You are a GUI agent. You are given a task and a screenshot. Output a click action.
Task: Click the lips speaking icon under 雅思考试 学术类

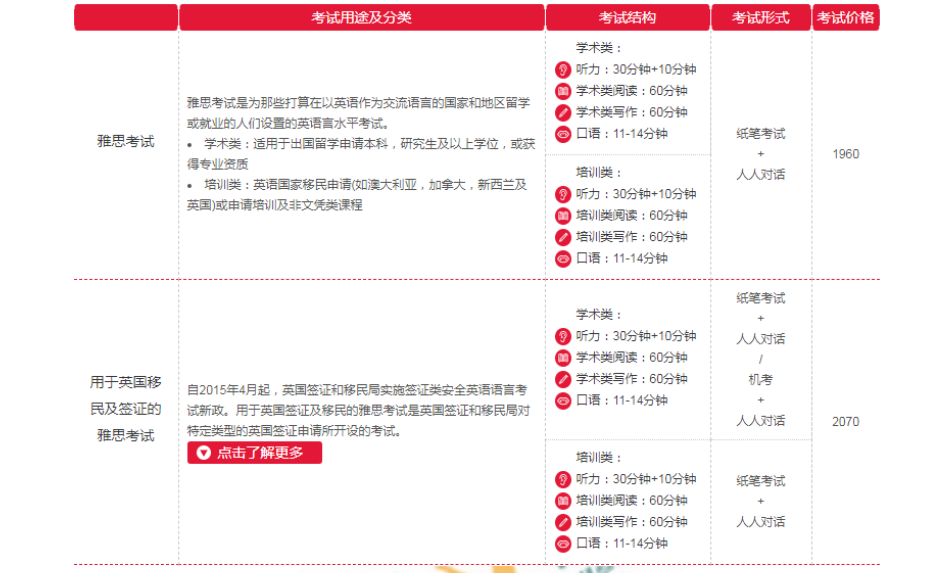tap(563, 134)
